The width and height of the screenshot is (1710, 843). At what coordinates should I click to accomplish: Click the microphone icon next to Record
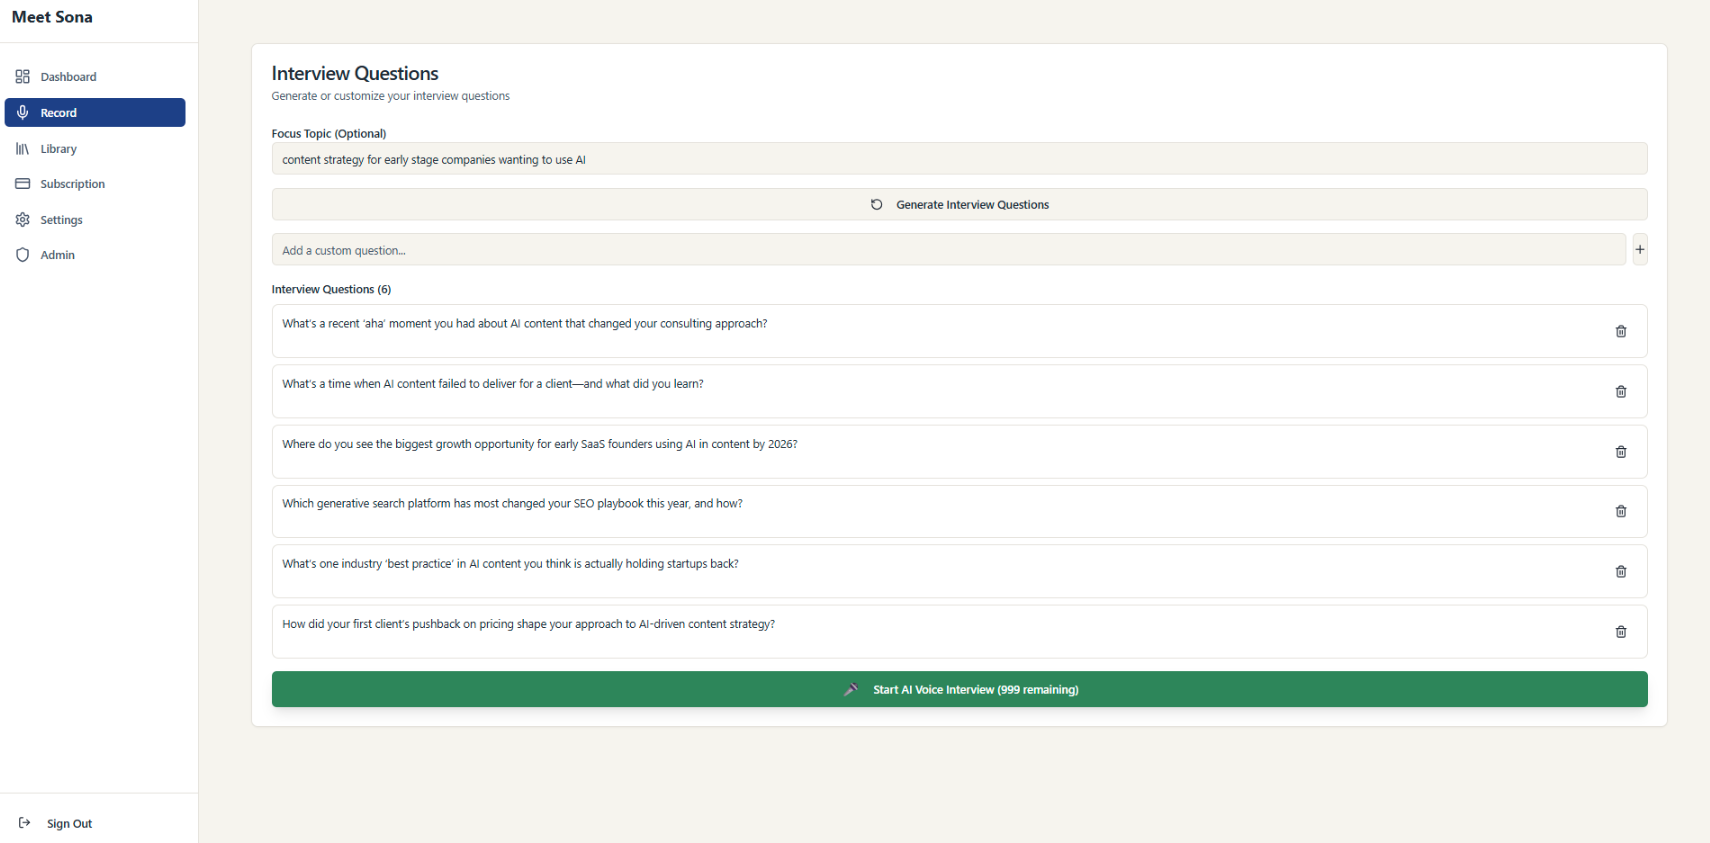coord(22,112)
